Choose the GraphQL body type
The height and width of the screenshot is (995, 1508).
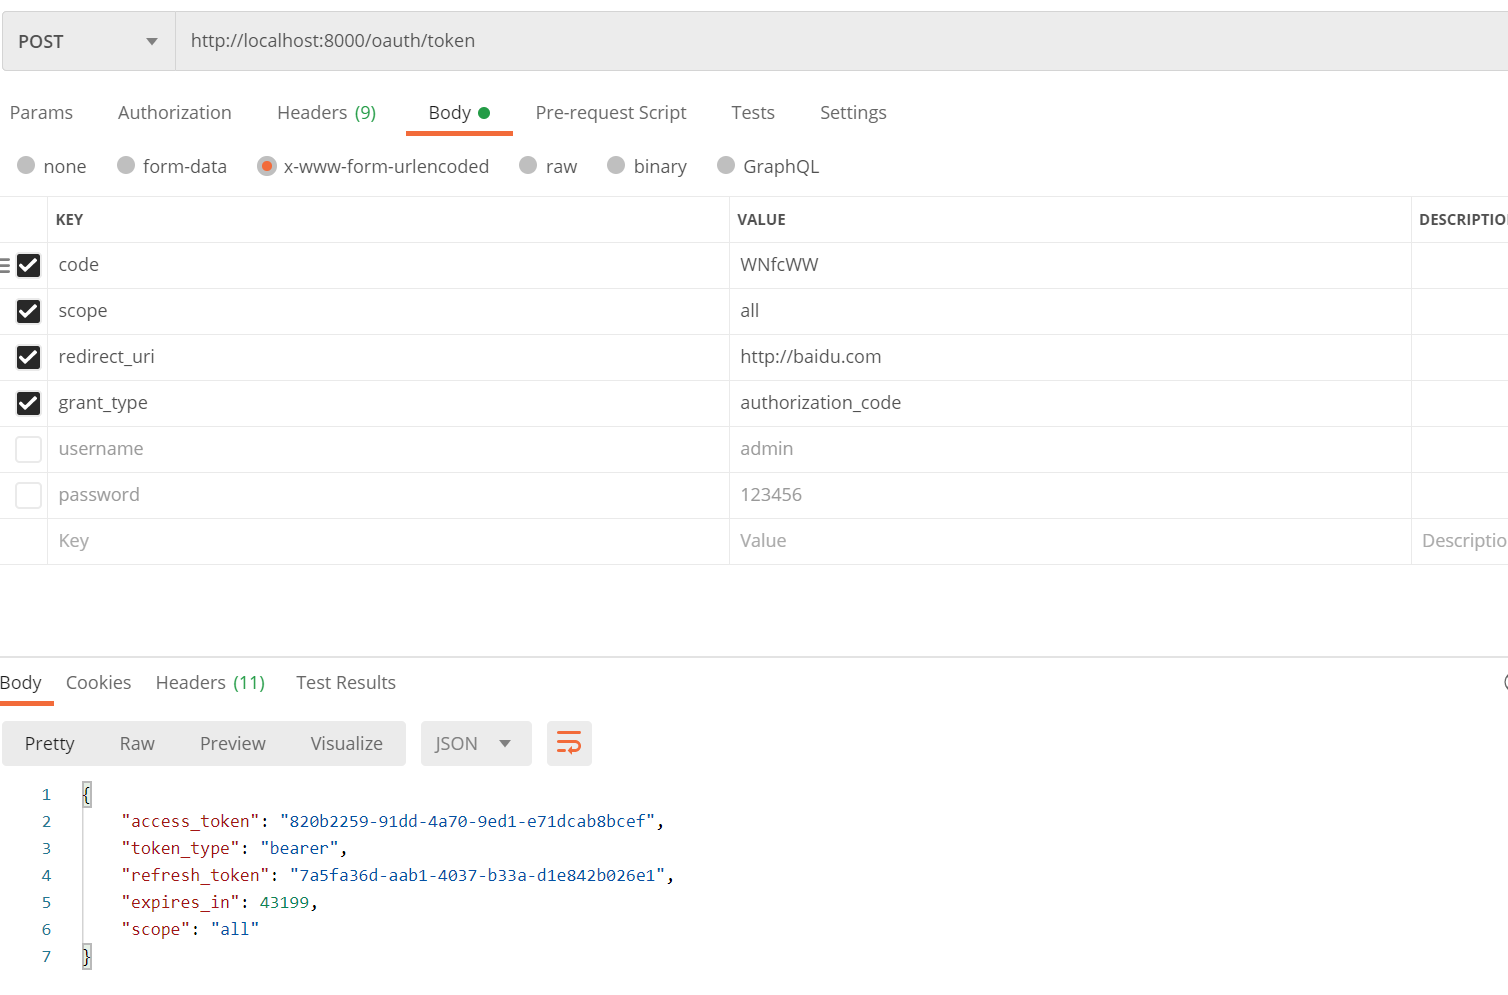click(726, 166)
